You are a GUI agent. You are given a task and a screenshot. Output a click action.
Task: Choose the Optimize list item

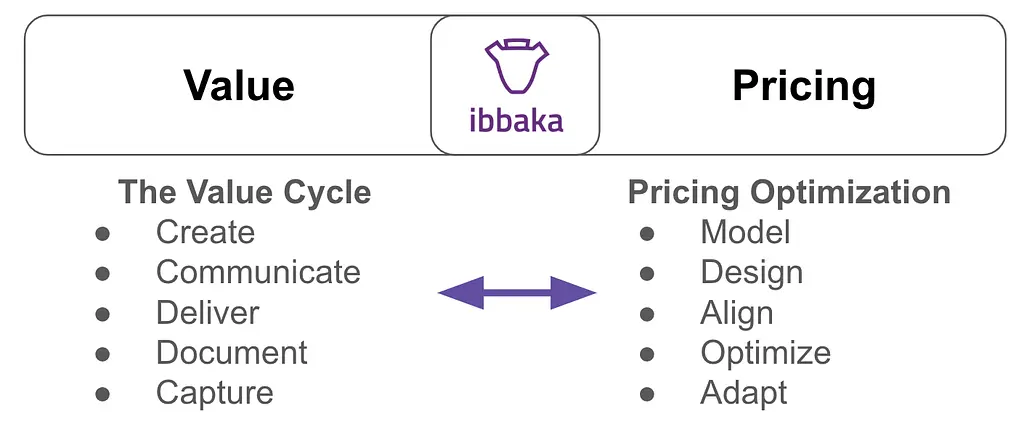[x=765, y=352]
